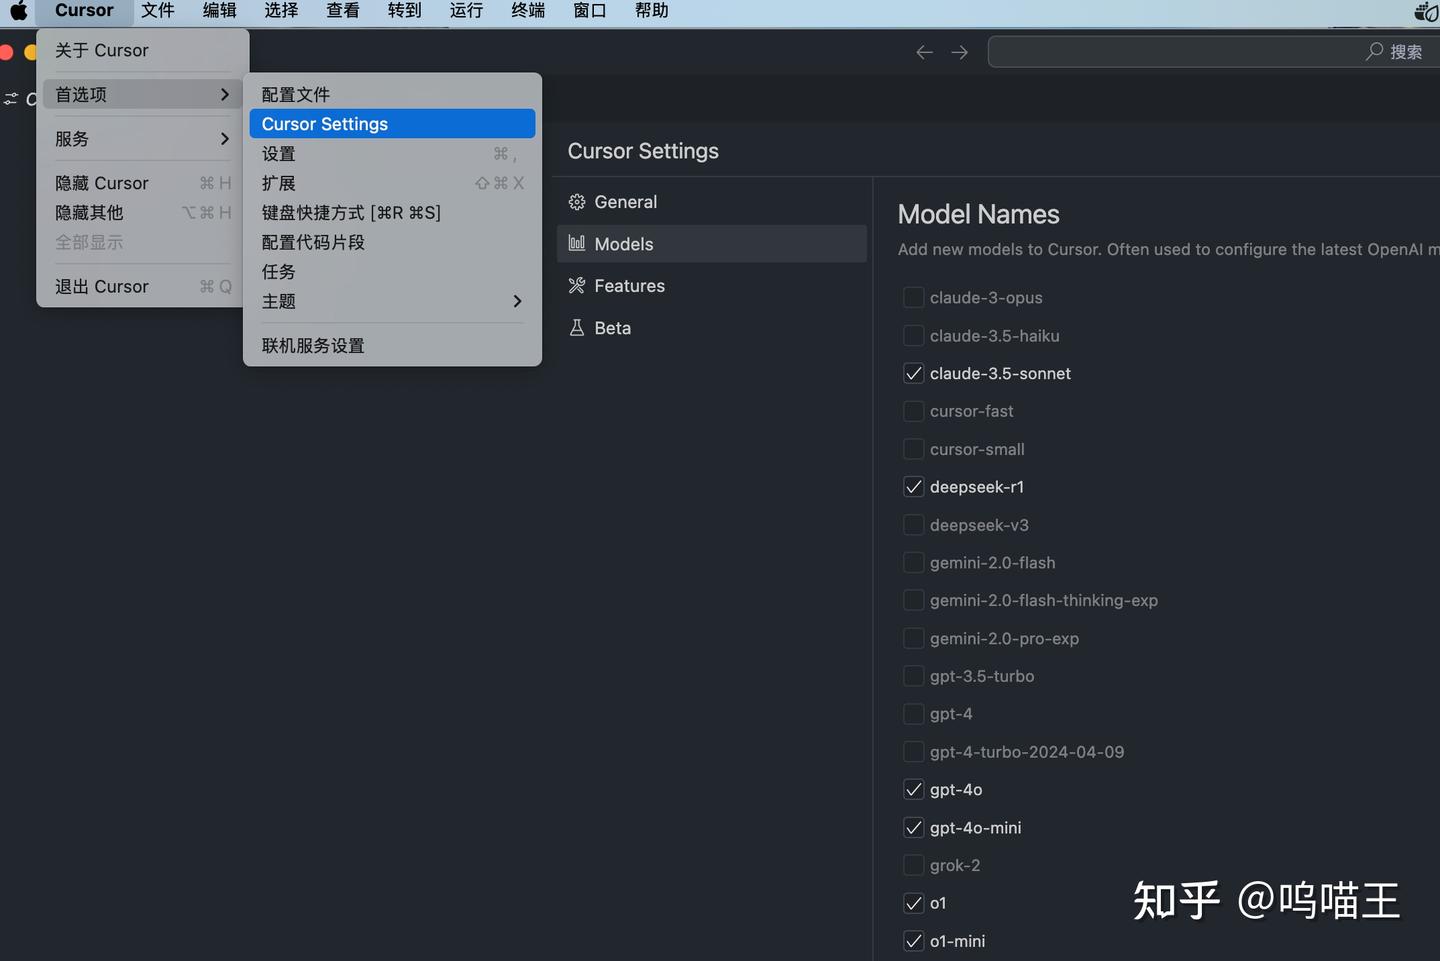Select Cursor Settings in the submenu
The image size is (1440, 961).
click(392, 124)
